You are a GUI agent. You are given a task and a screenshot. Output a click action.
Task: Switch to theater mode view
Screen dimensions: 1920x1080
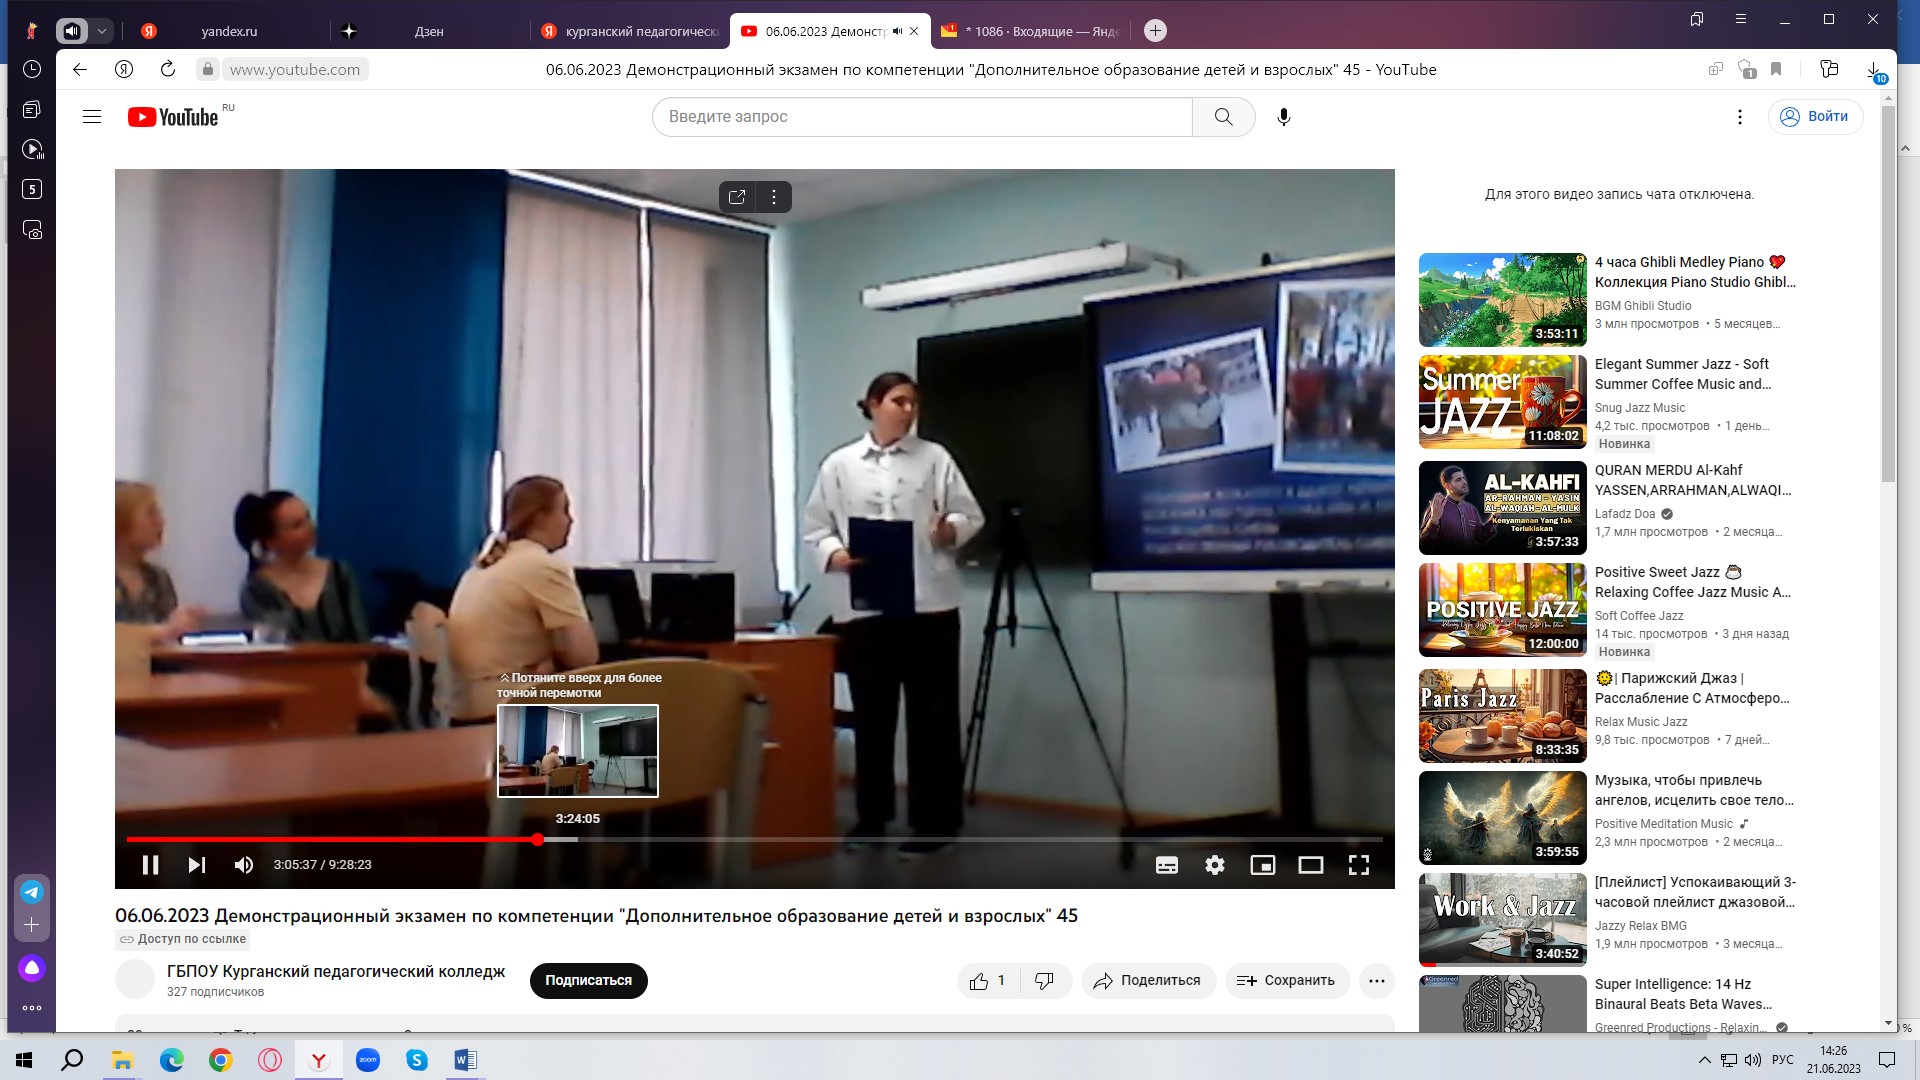pos(1311,865)
